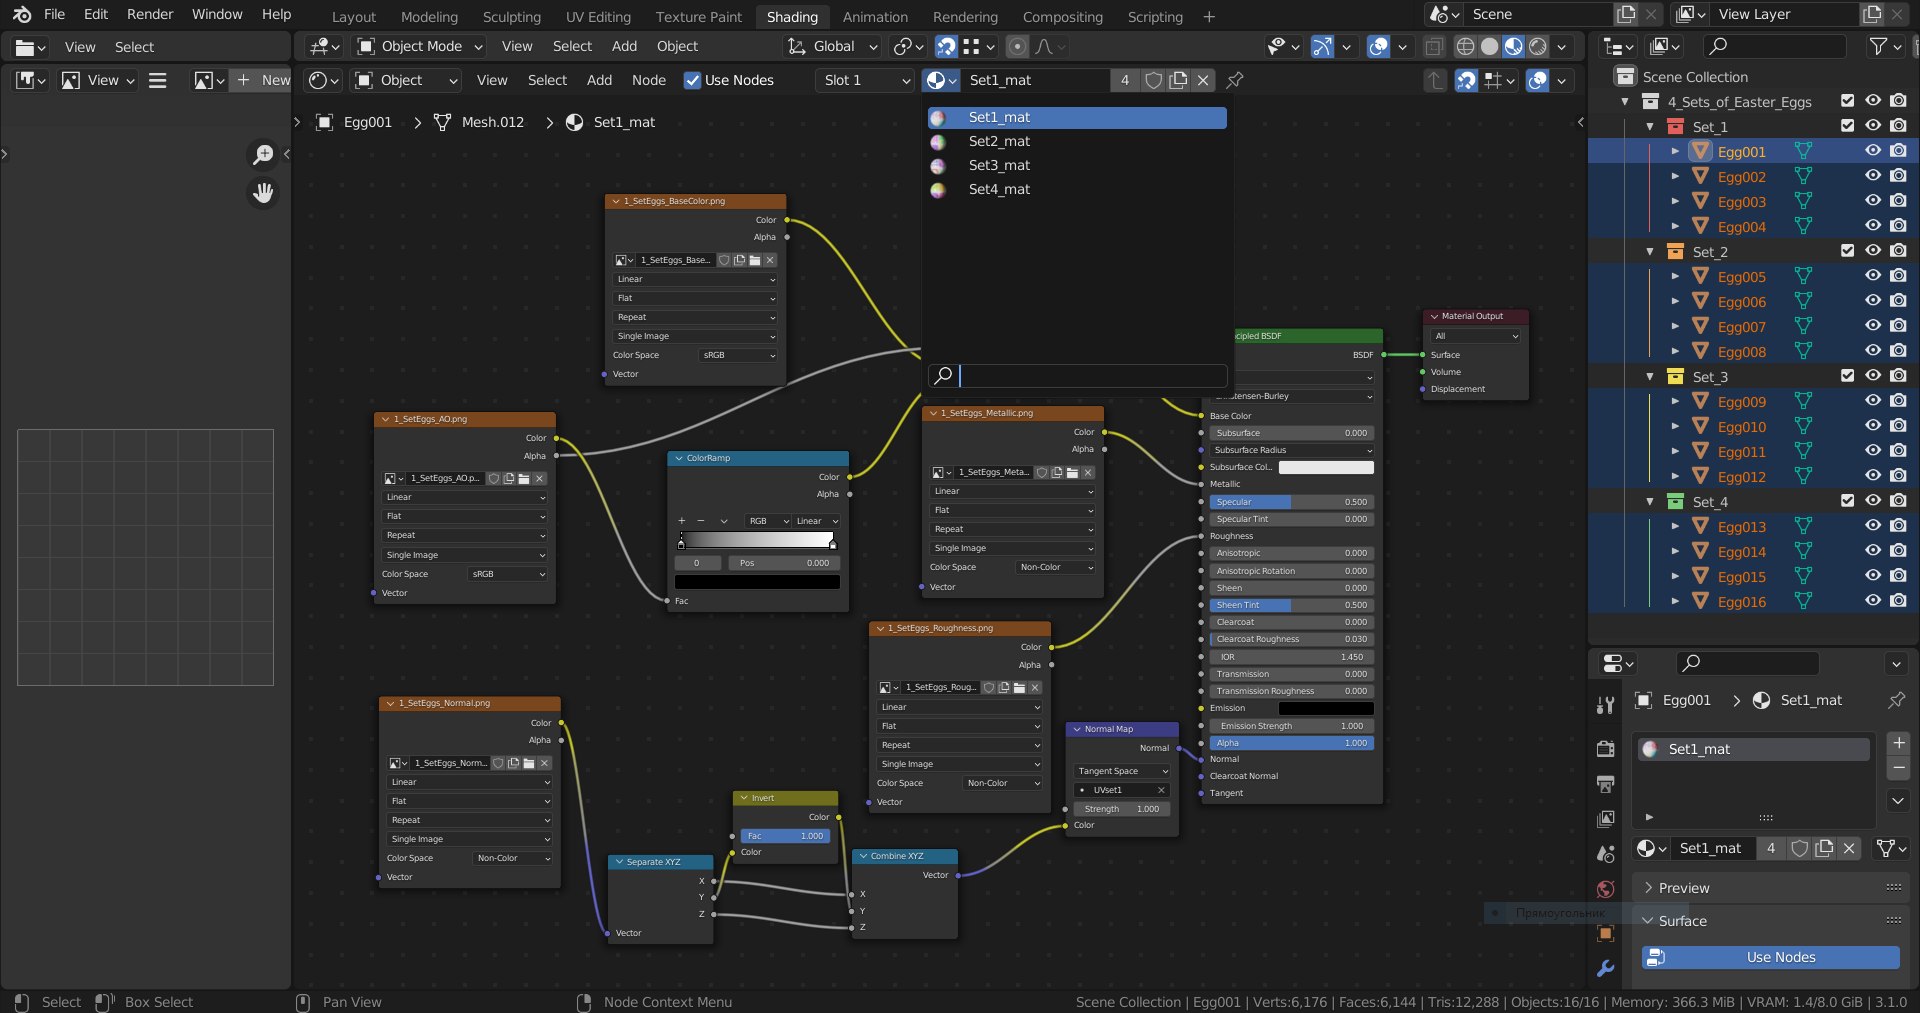Select Egg010 in the outliner
Screen dimensions: 1920x1013
[x=1741, y=427]
